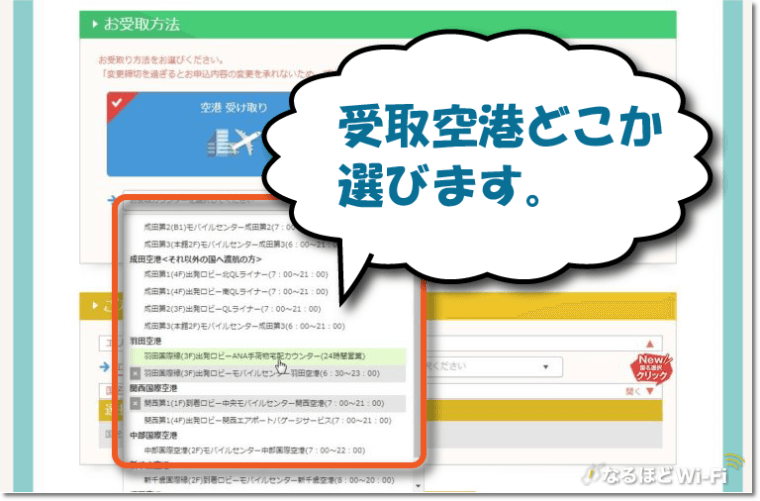Click the 成田空港＜それ以外の国へ渡航の方＞ group heading
Image resolution: width=760 pixels, height=501 pixels.
(x=195, y=260)
